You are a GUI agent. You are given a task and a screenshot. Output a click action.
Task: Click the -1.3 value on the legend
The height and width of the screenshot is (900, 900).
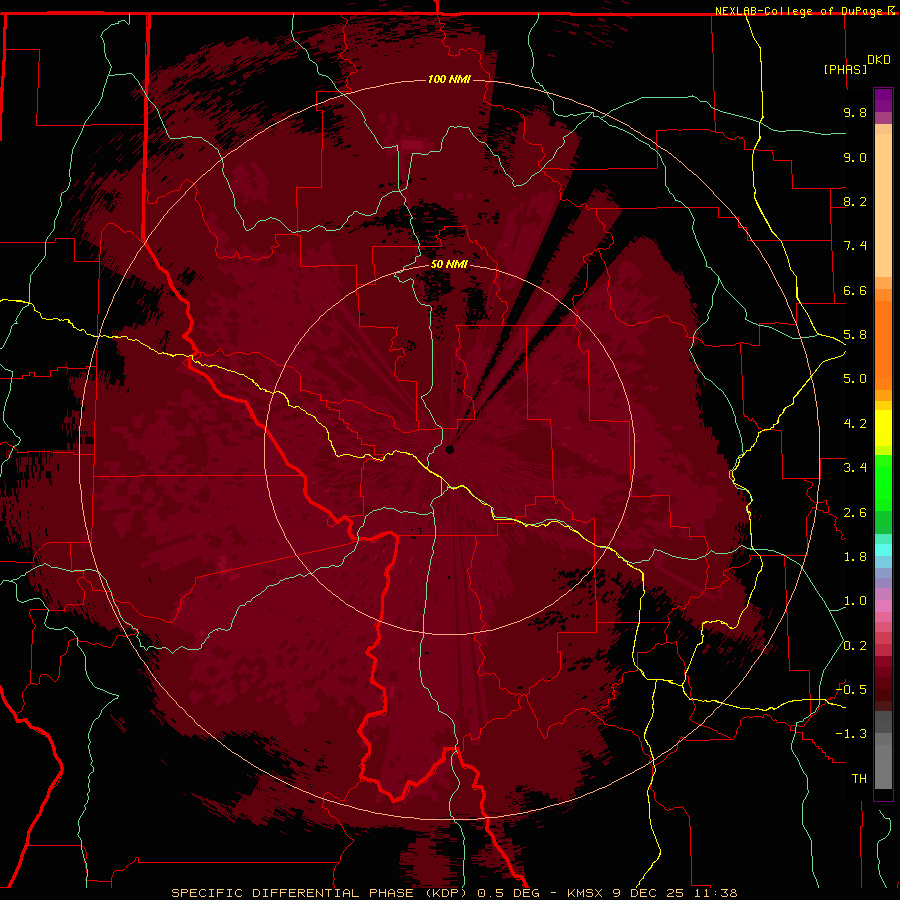[x=851, y=734]
